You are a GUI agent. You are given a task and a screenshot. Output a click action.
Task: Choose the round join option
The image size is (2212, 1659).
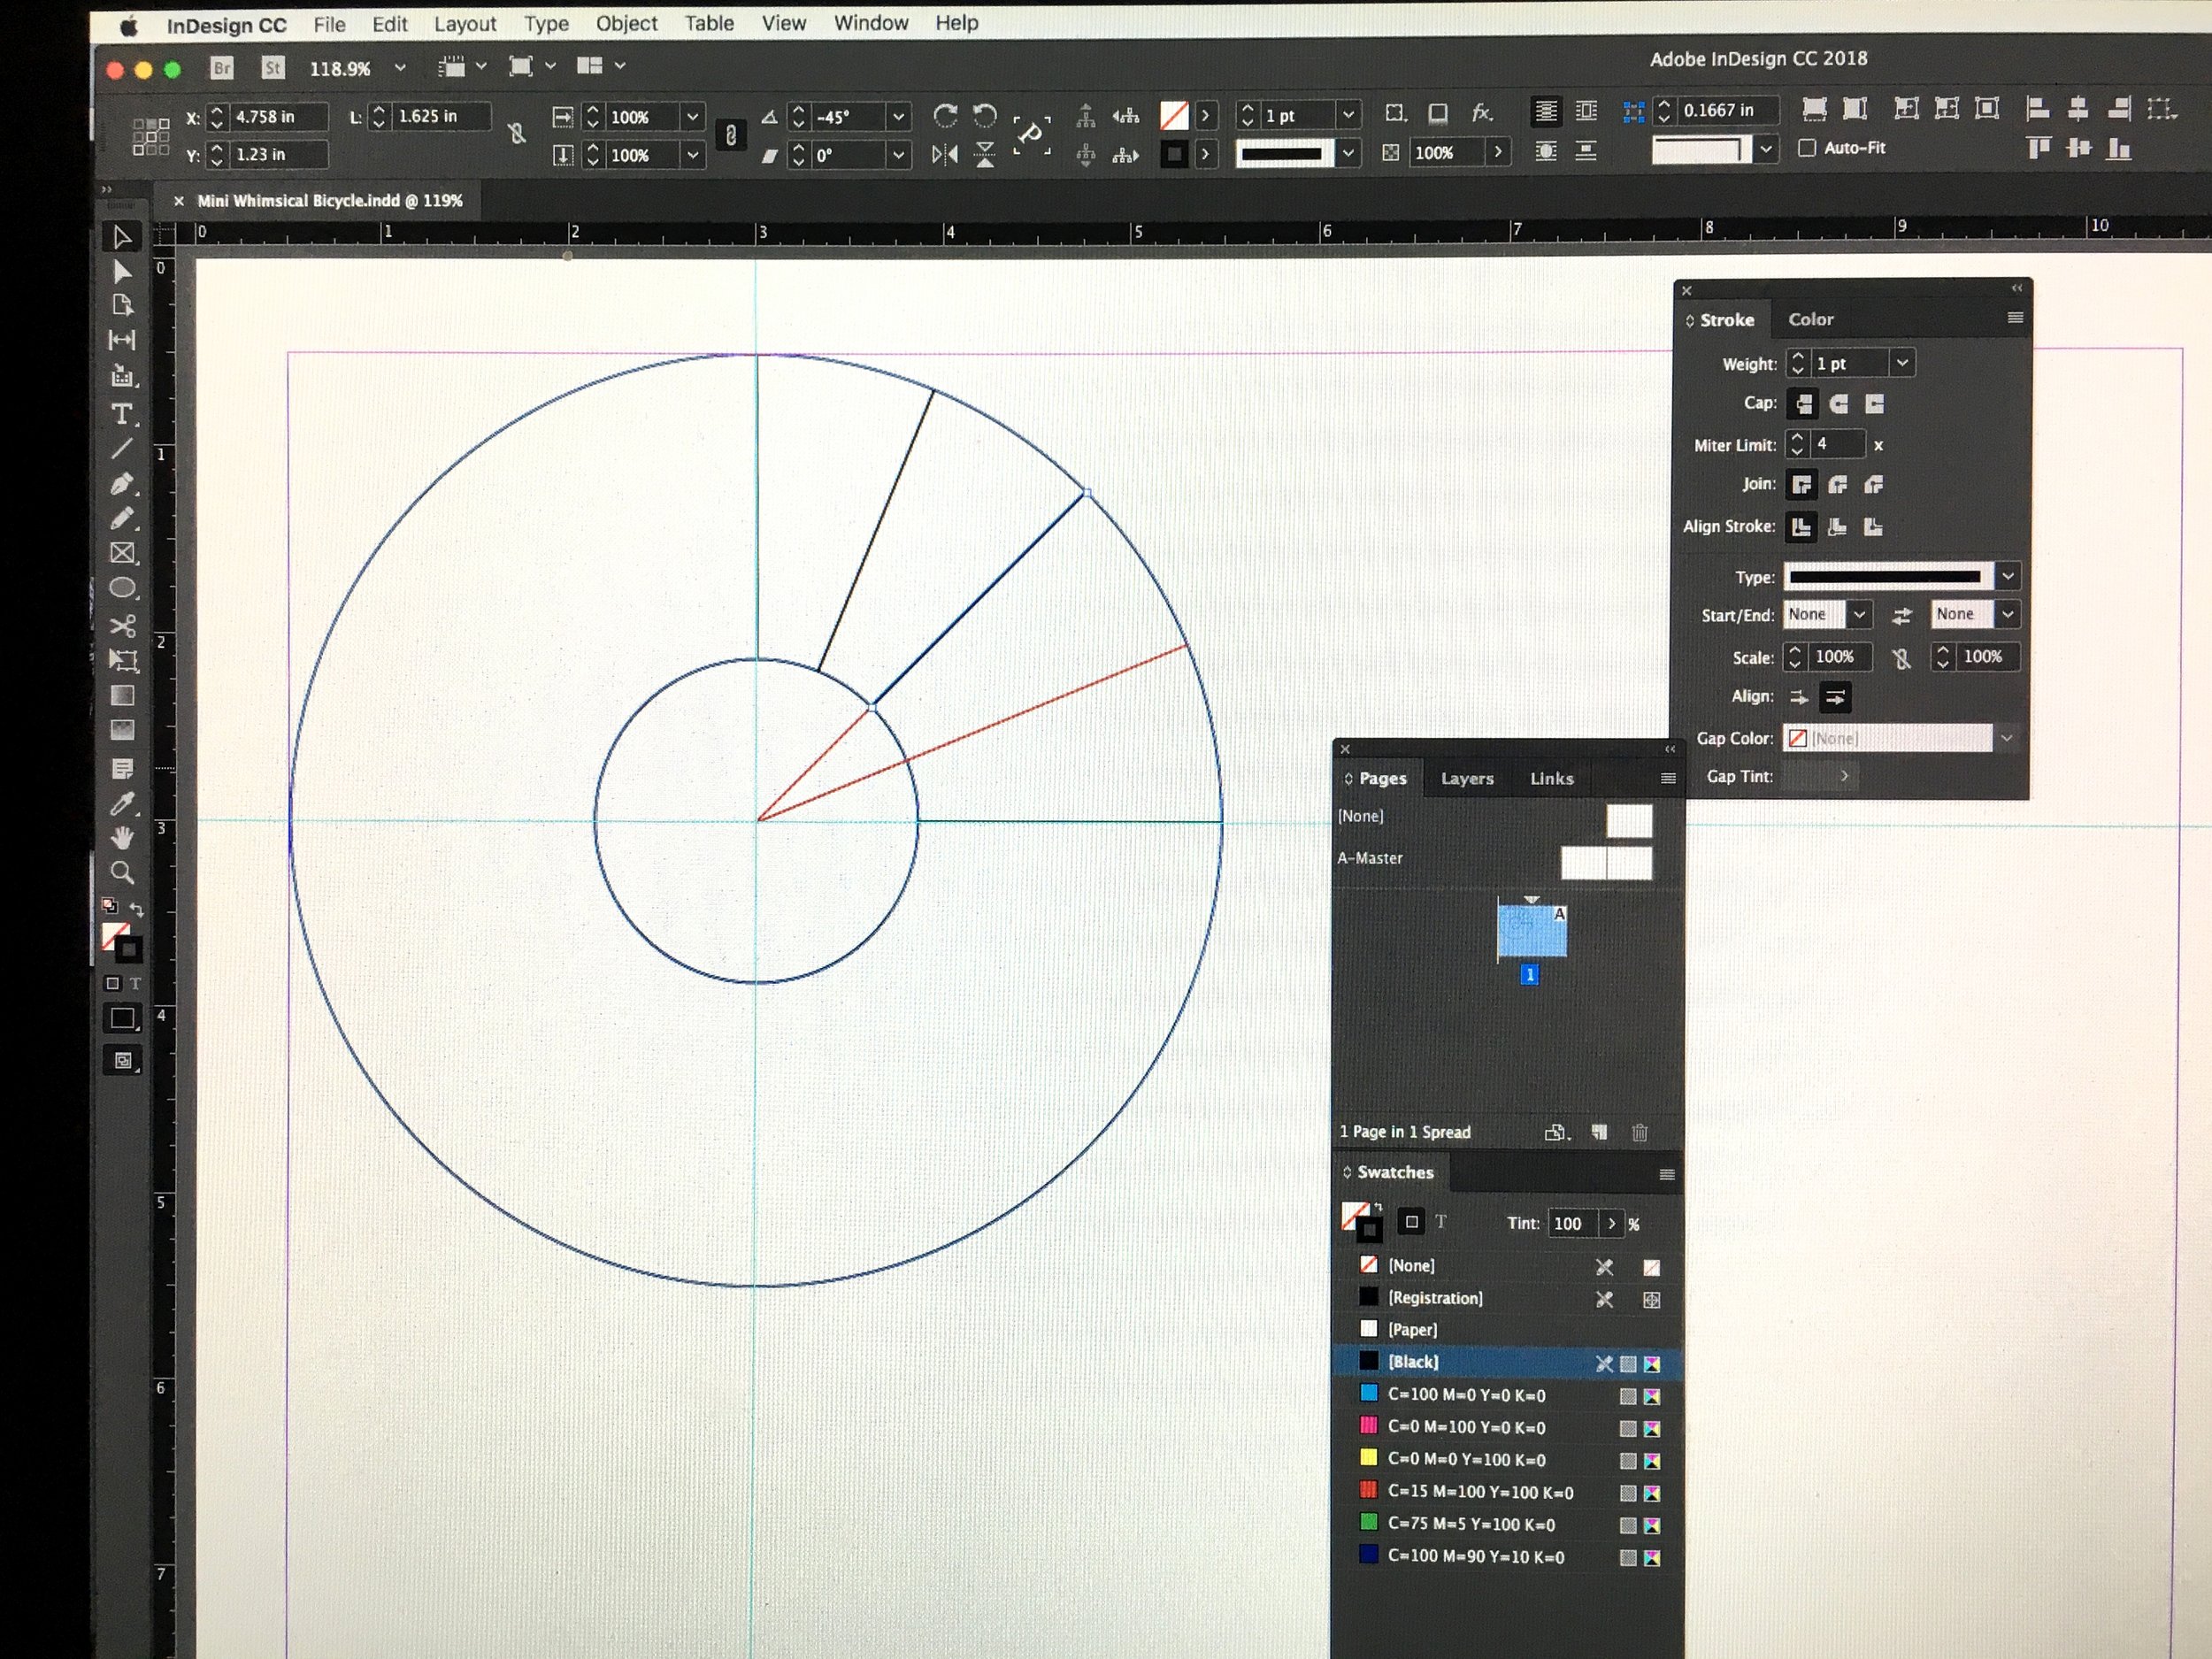pos(1838,485)
